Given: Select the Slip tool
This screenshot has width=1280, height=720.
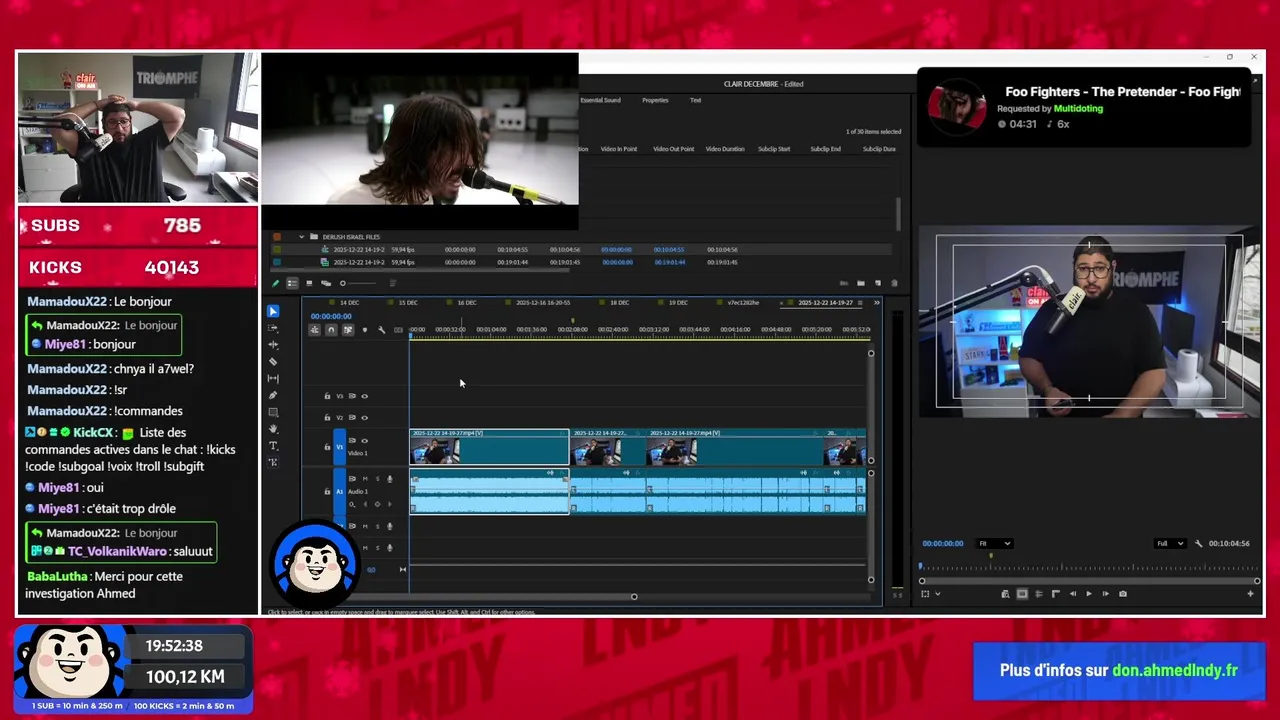Looking at the screenshot, I should pos(273,378).
